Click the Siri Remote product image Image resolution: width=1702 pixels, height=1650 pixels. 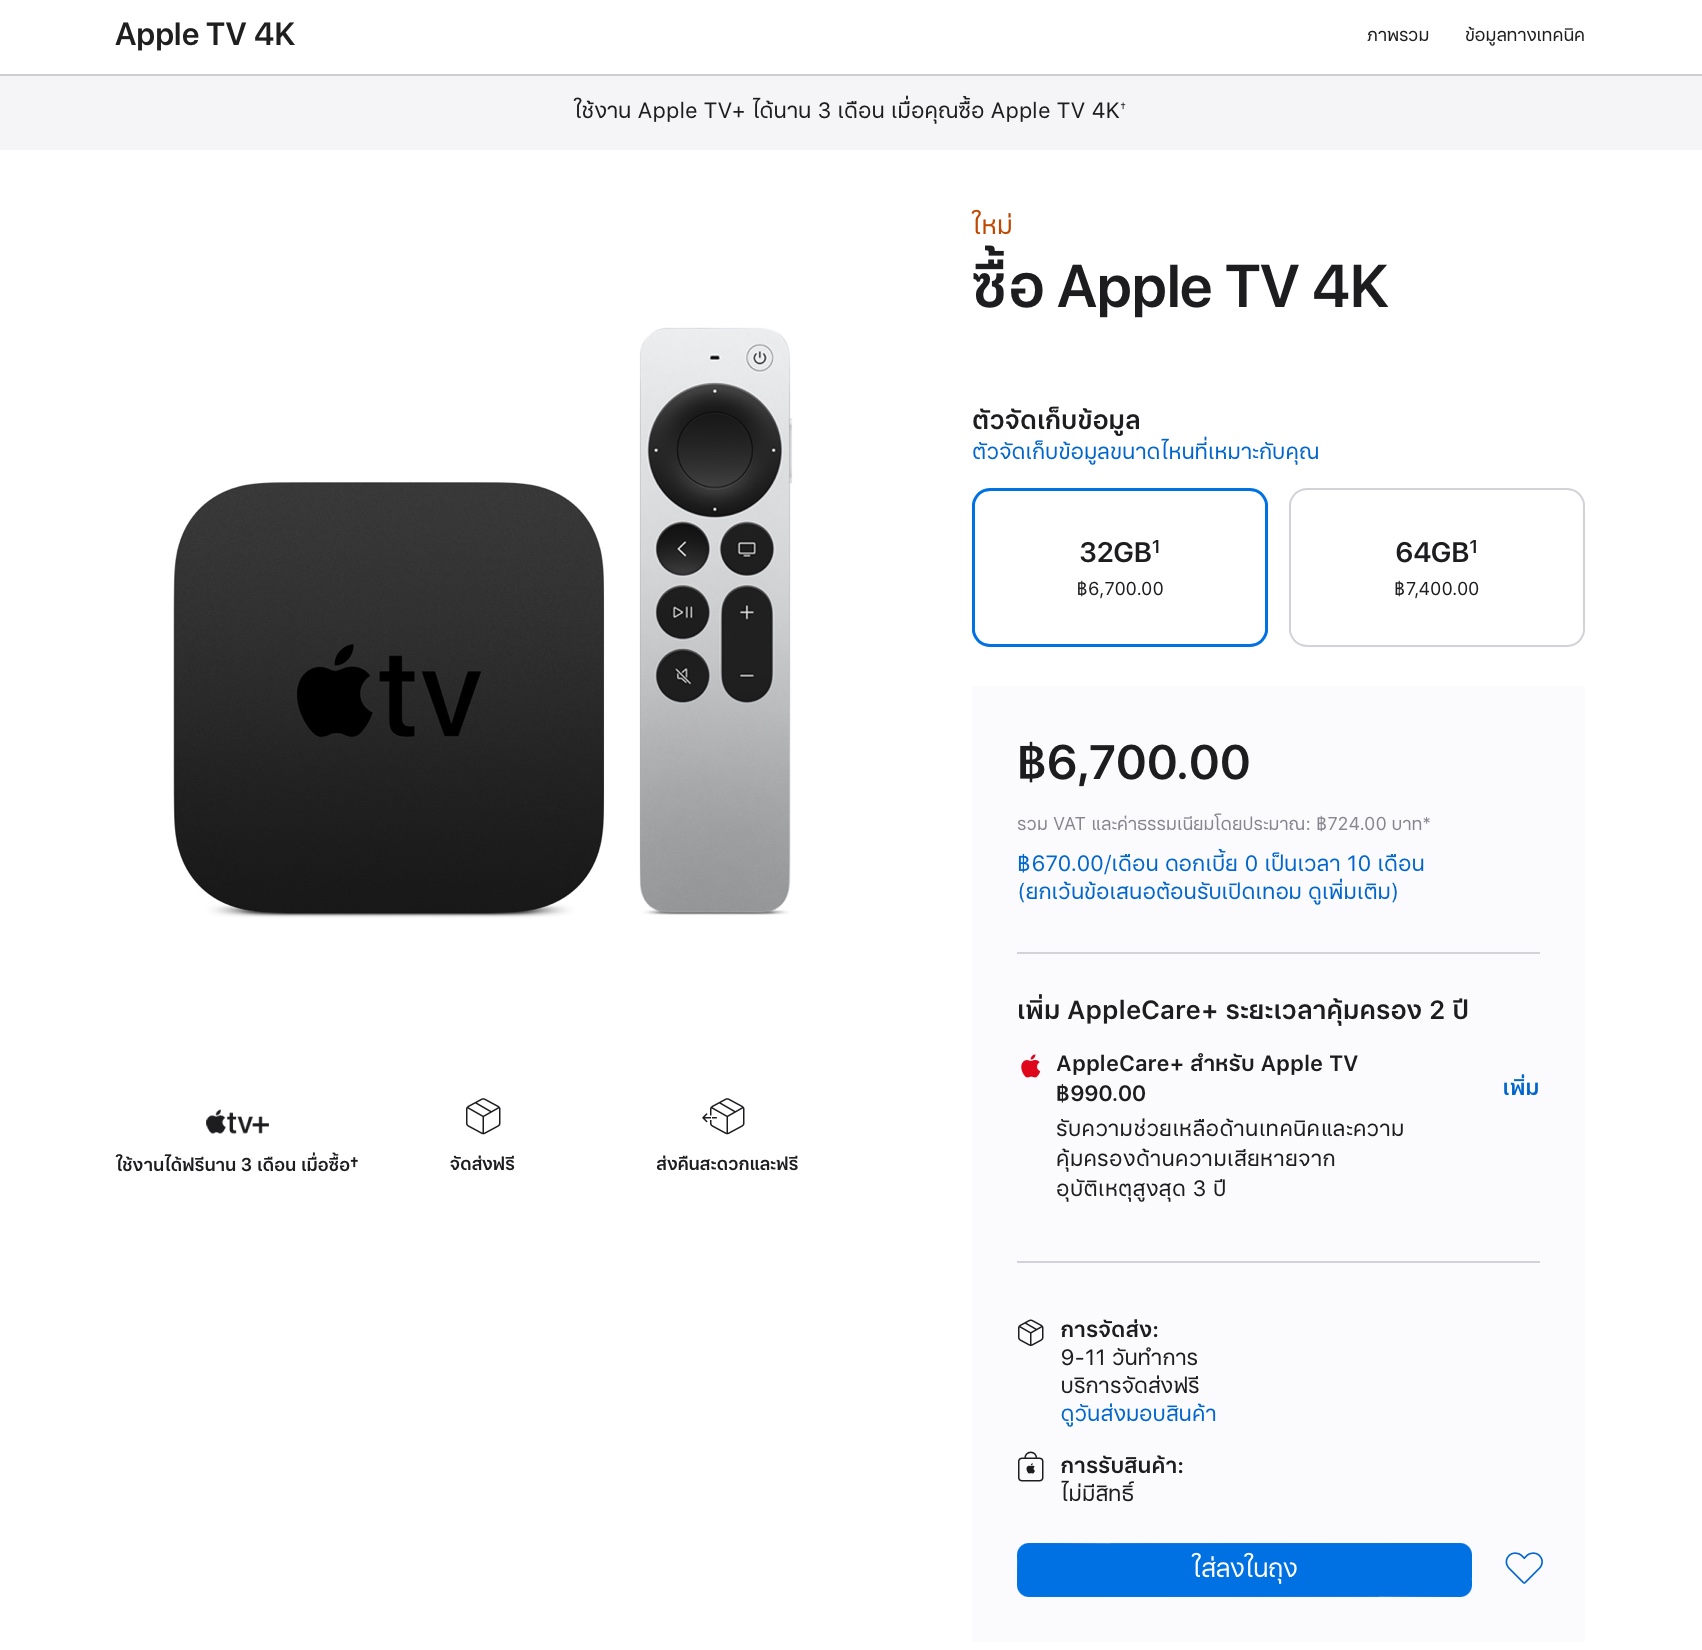point(715,620)
